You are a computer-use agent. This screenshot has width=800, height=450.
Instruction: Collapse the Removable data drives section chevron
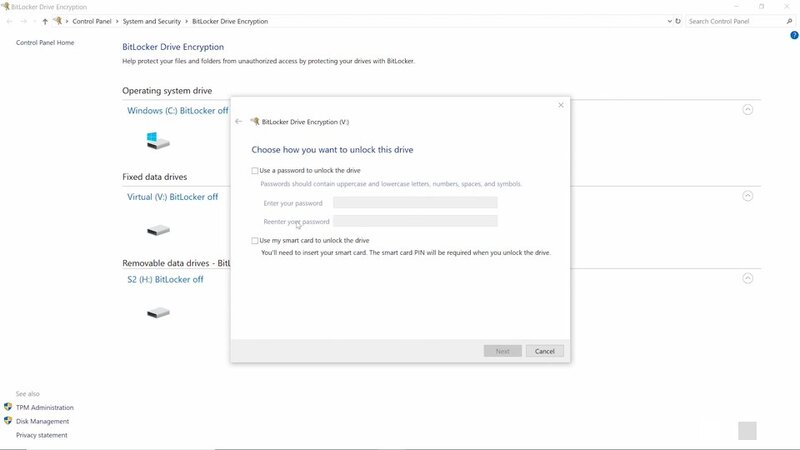click(x=747, y=279)
